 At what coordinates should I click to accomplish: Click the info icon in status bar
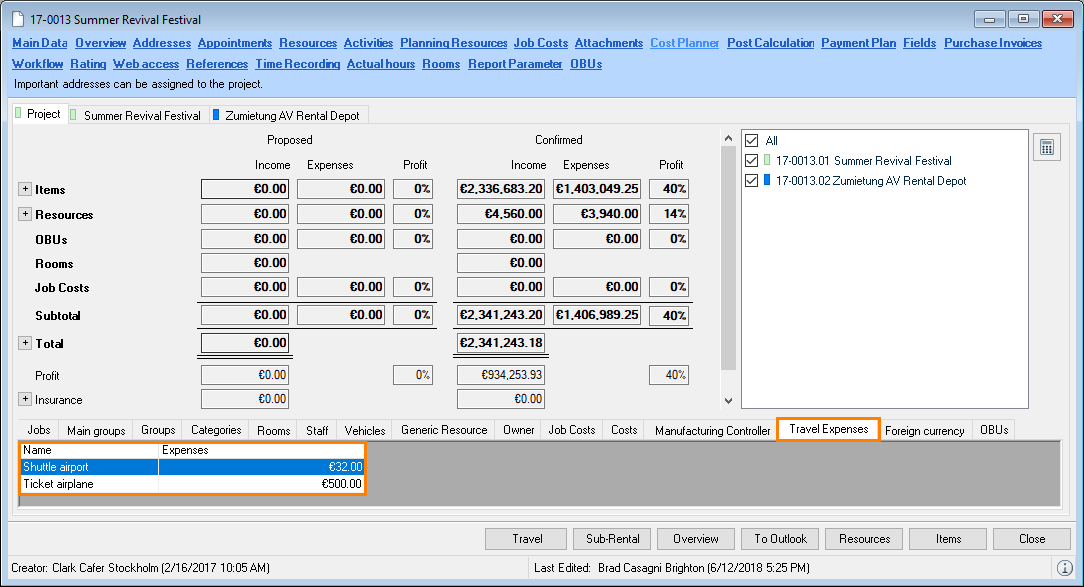(x=1065, y=568)
